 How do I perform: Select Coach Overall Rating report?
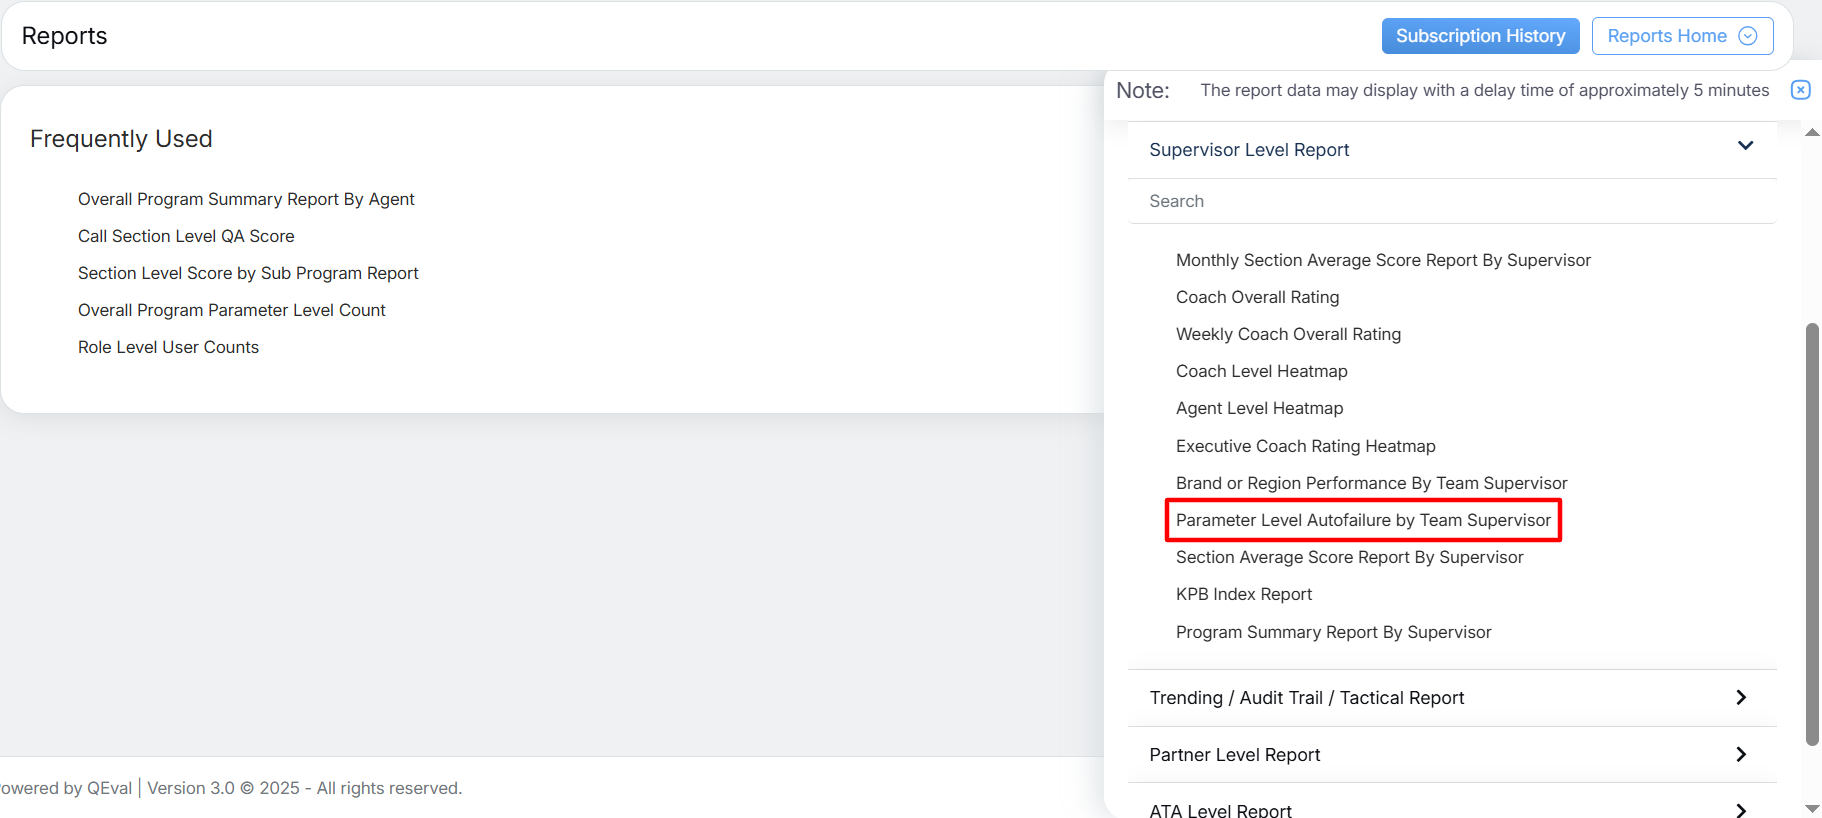point(1257,297)
